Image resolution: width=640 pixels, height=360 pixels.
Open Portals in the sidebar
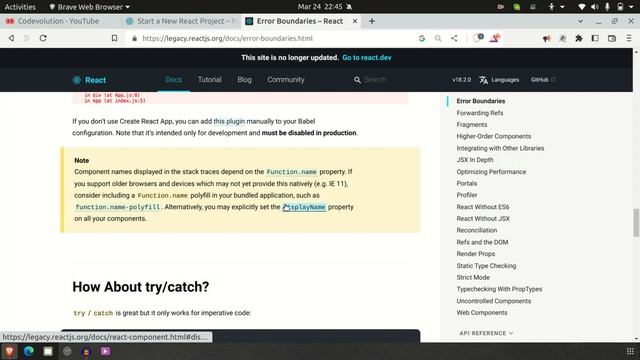(467, 183)
